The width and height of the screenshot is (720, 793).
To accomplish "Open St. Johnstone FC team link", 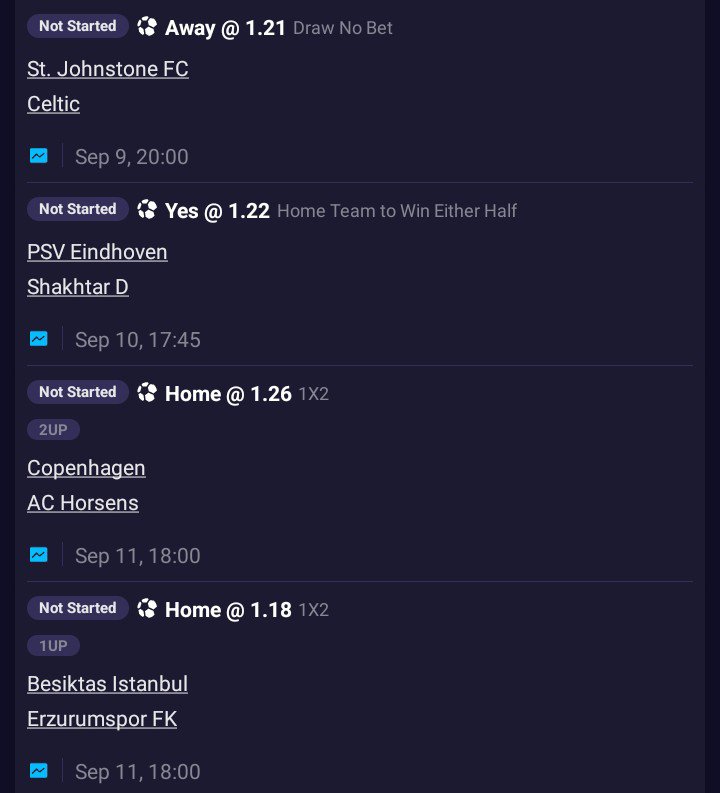I will click(108, 69).
